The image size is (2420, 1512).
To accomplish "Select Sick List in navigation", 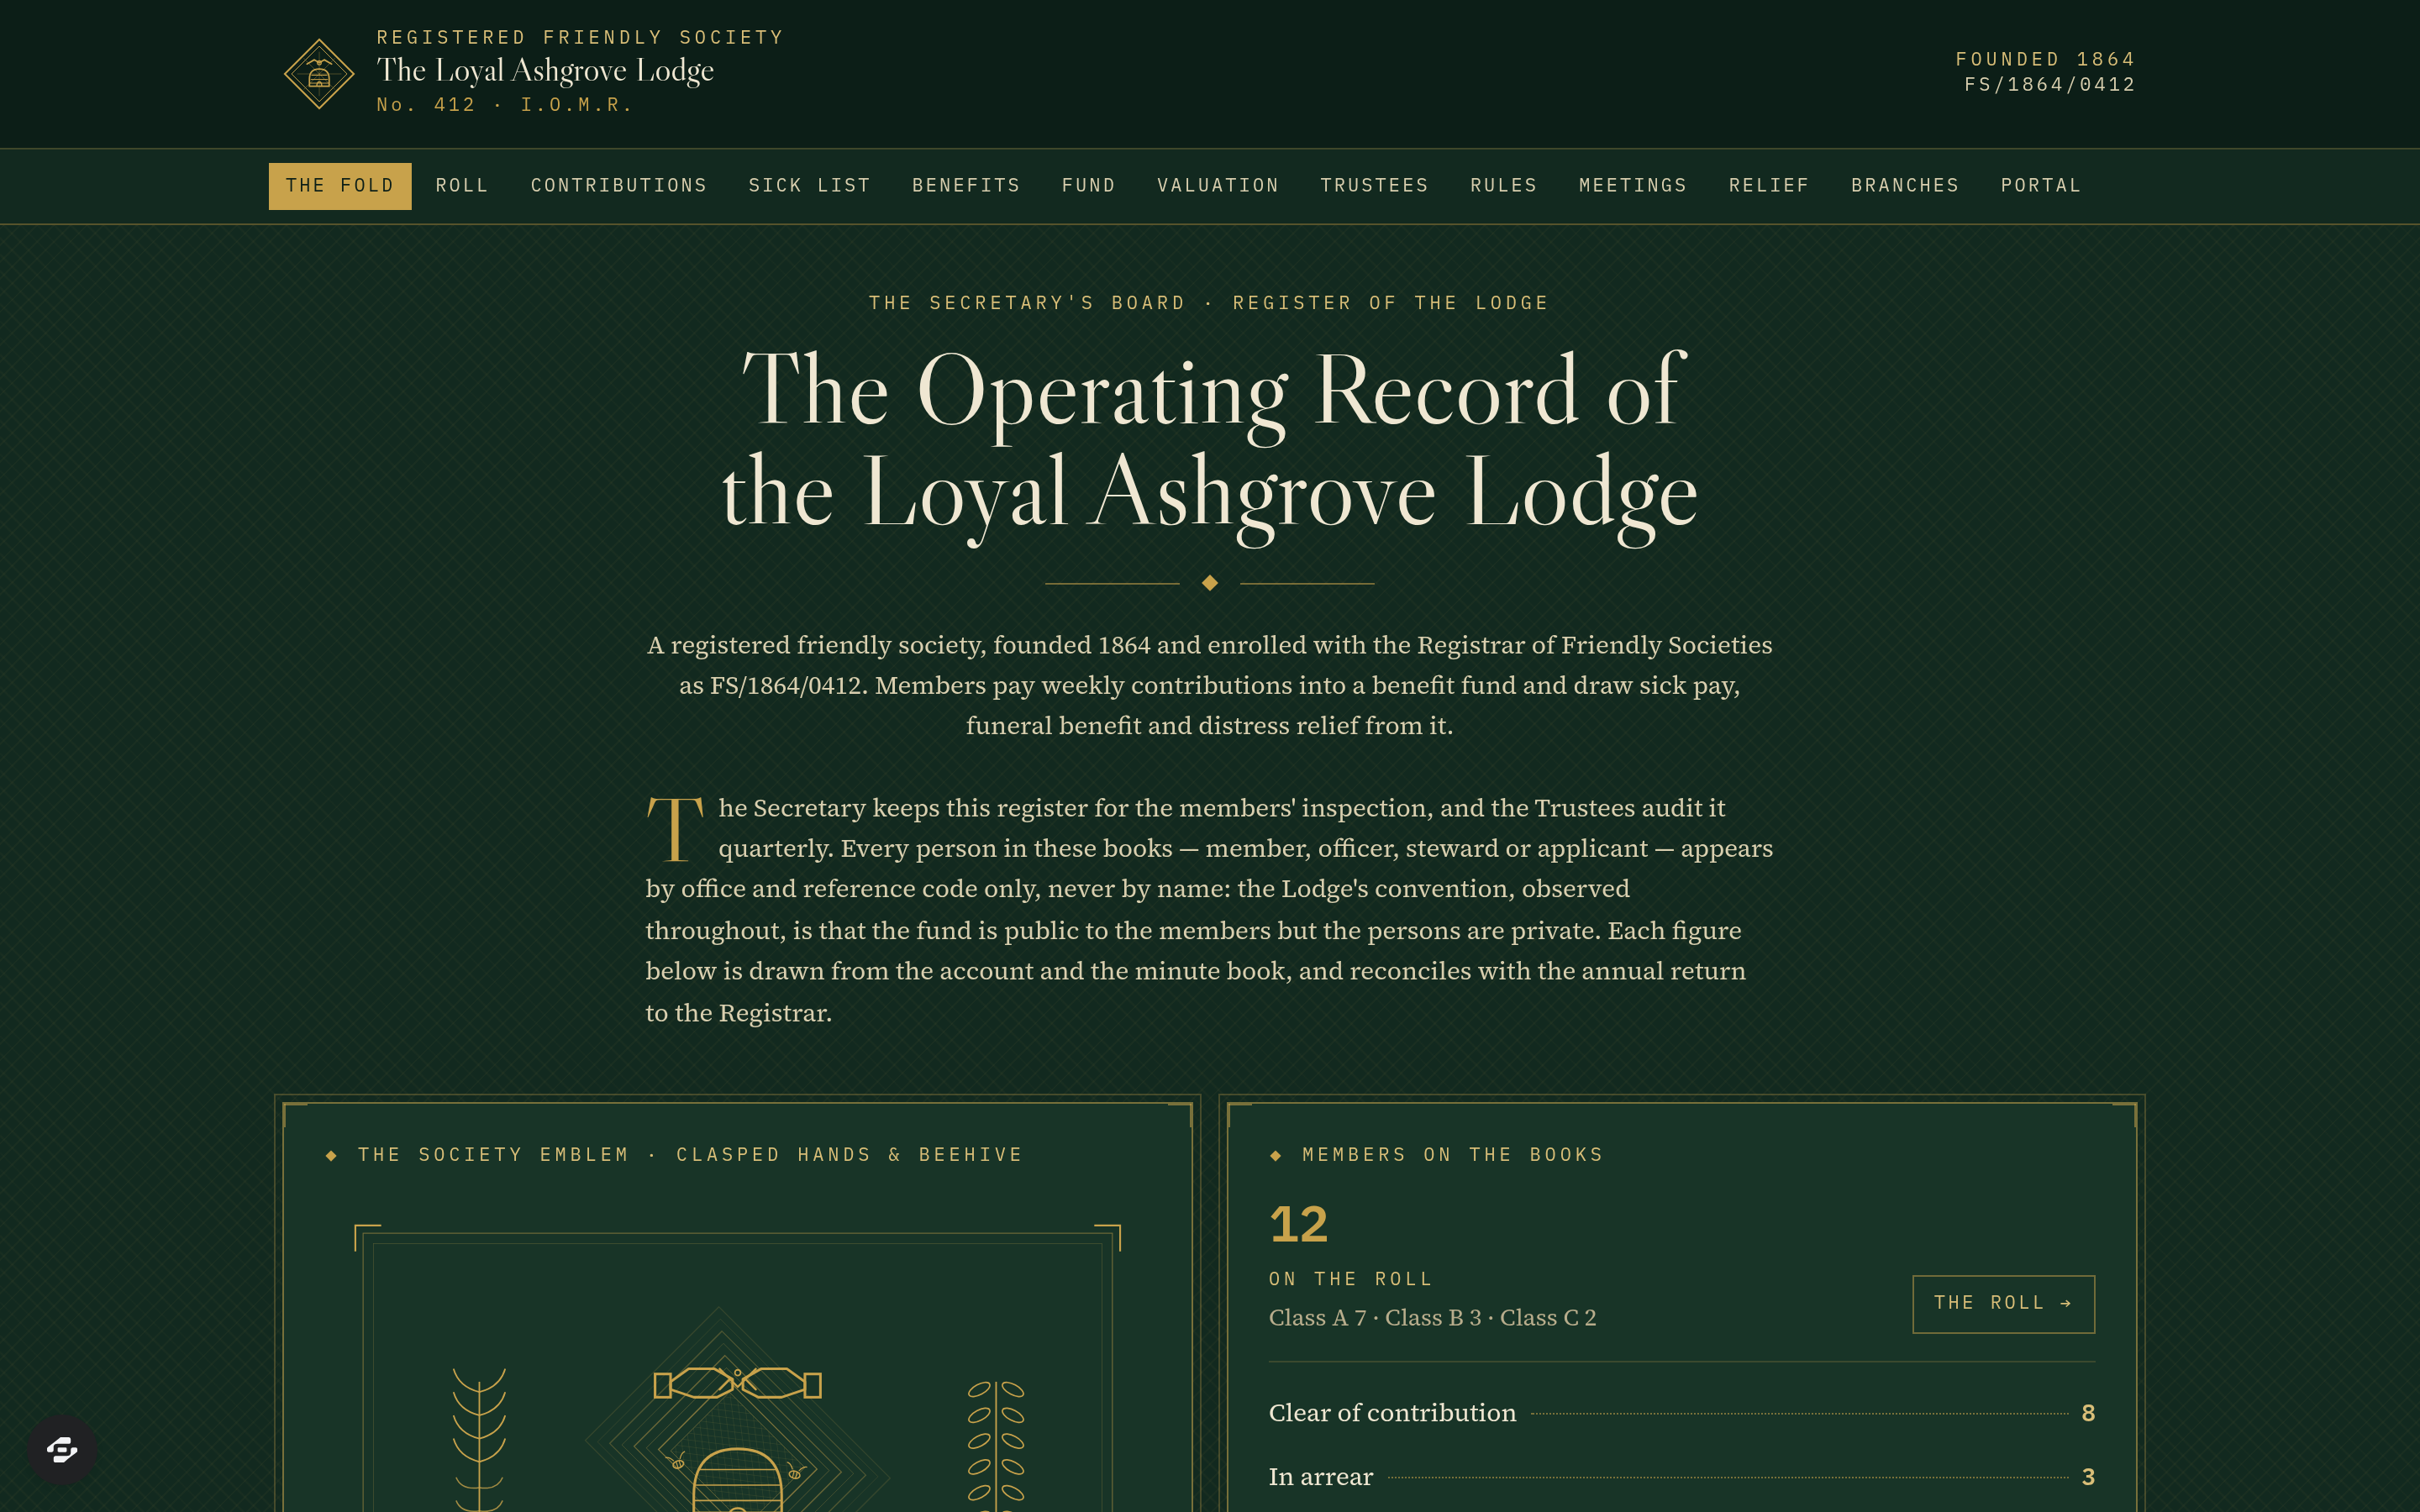I will point(810,186).
